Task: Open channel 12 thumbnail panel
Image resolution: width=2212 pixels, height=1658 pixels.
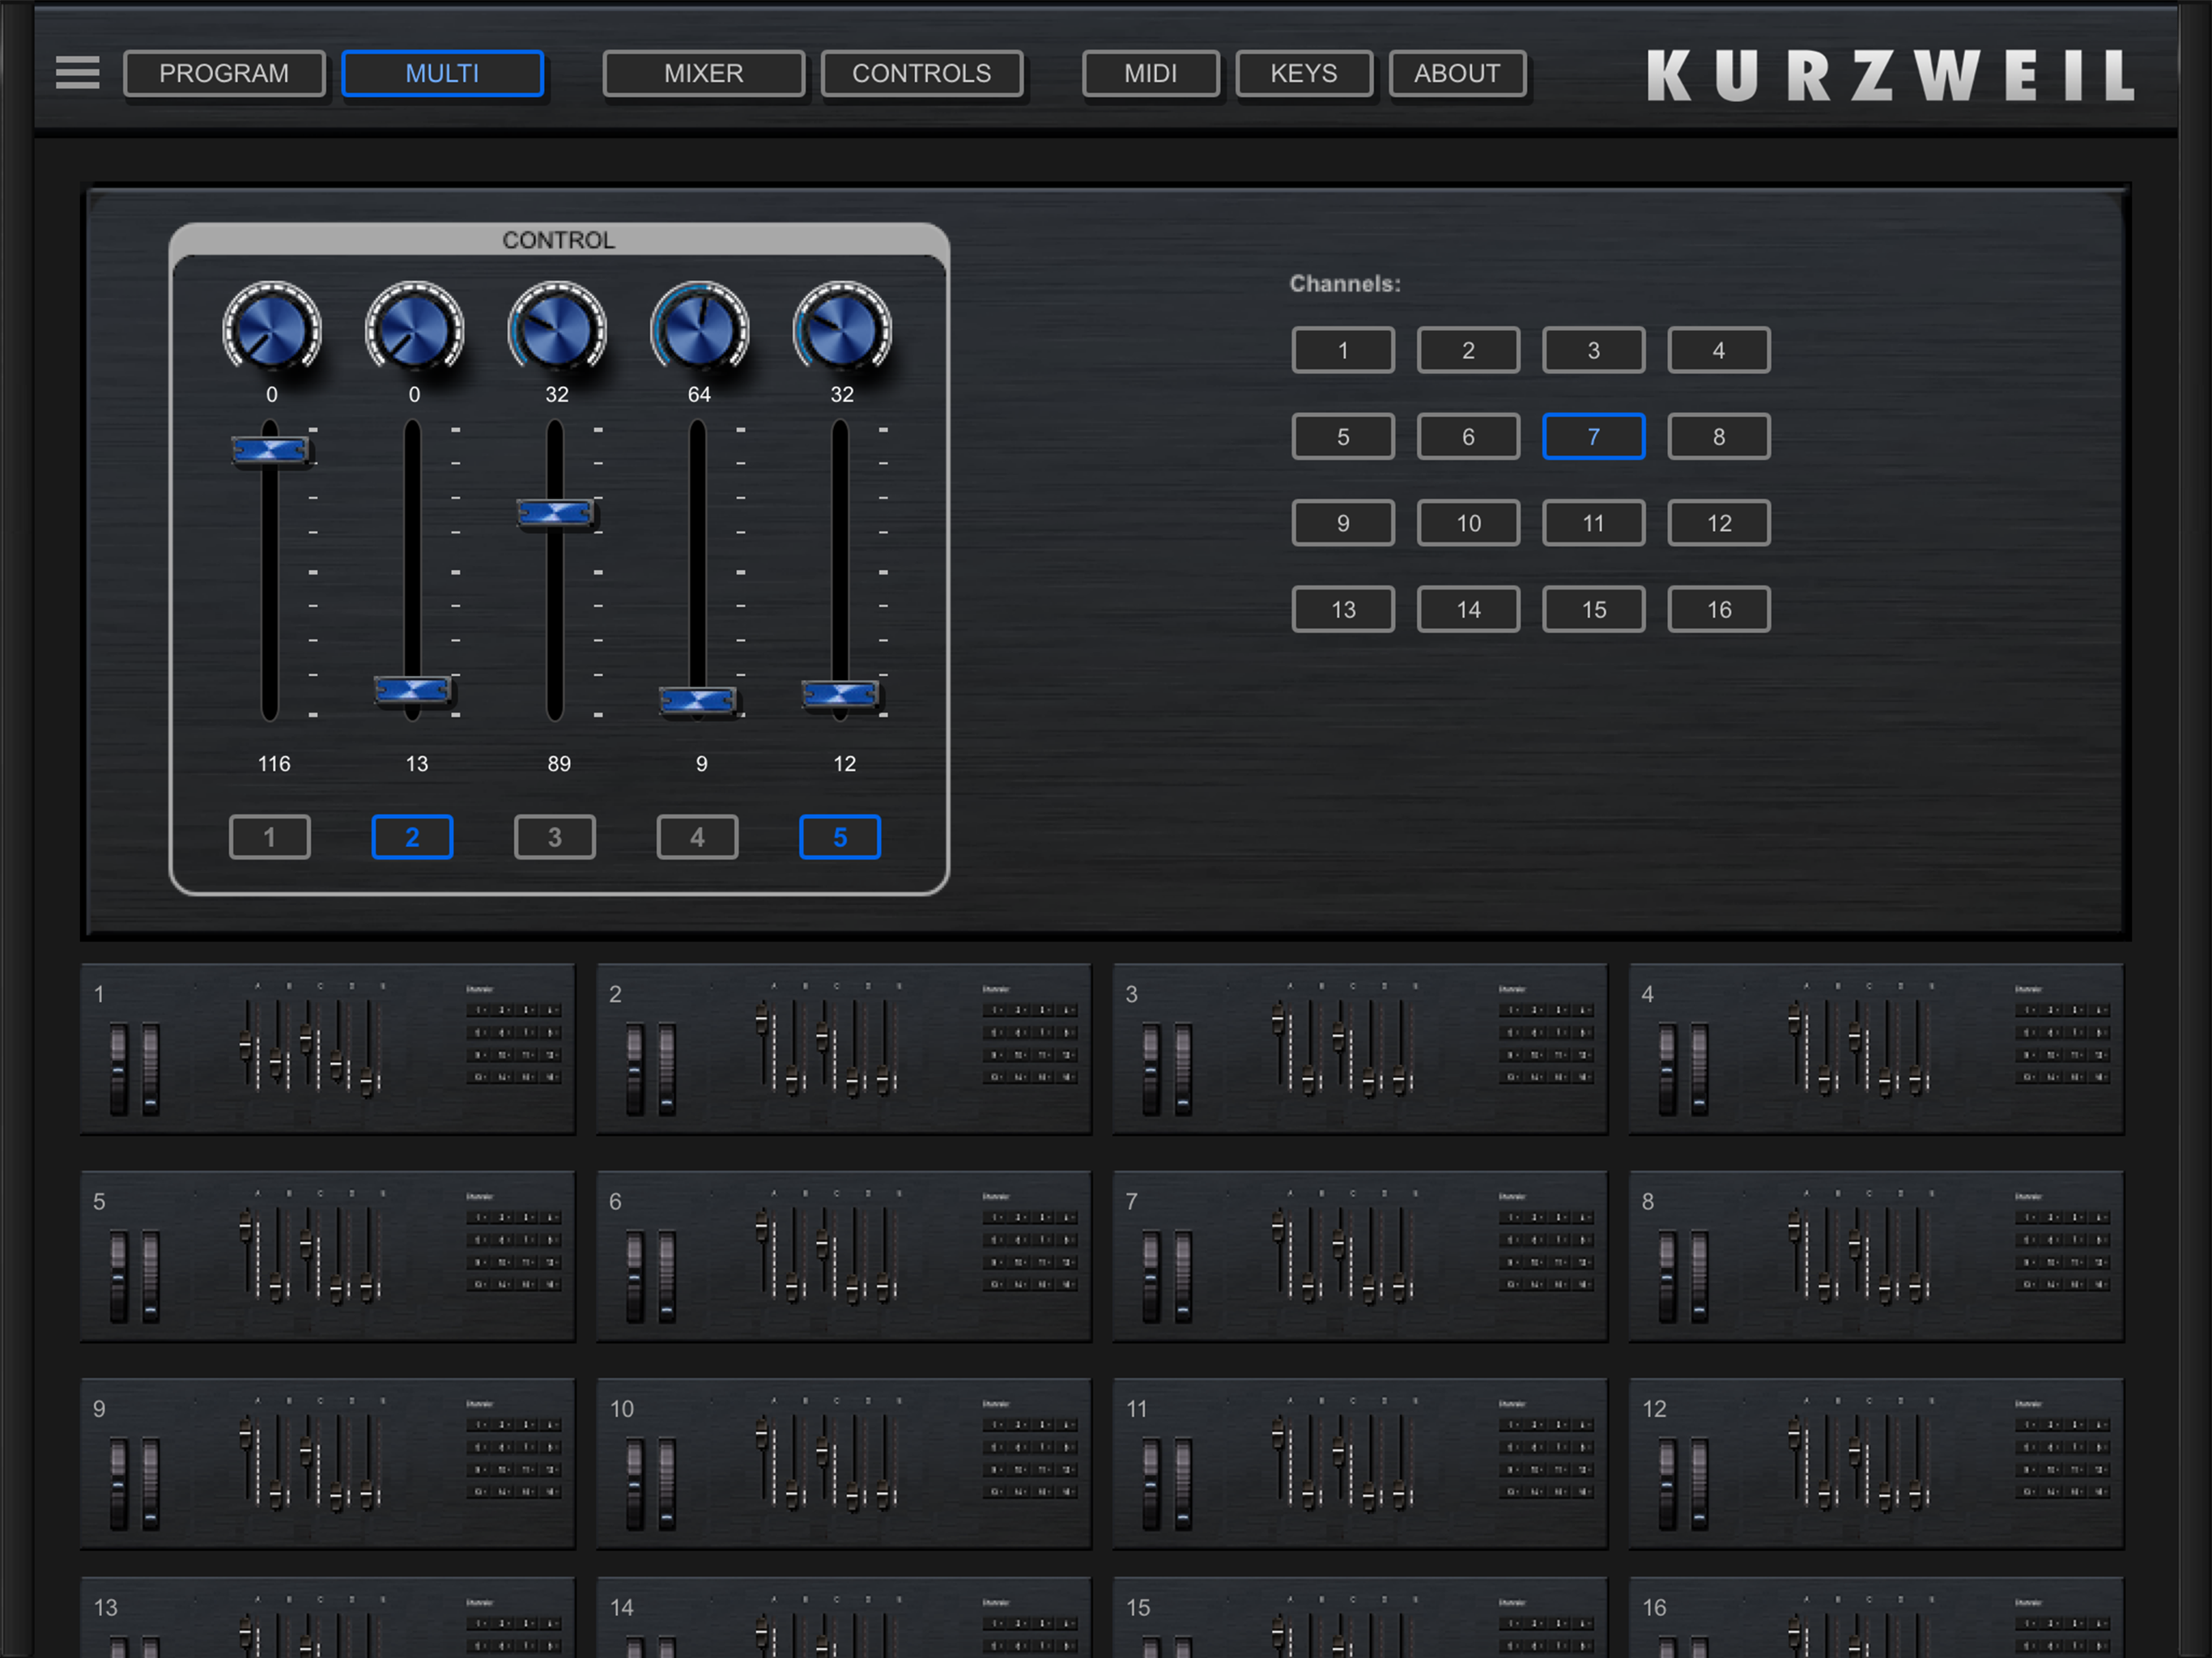Action: click(1876, 1464)
